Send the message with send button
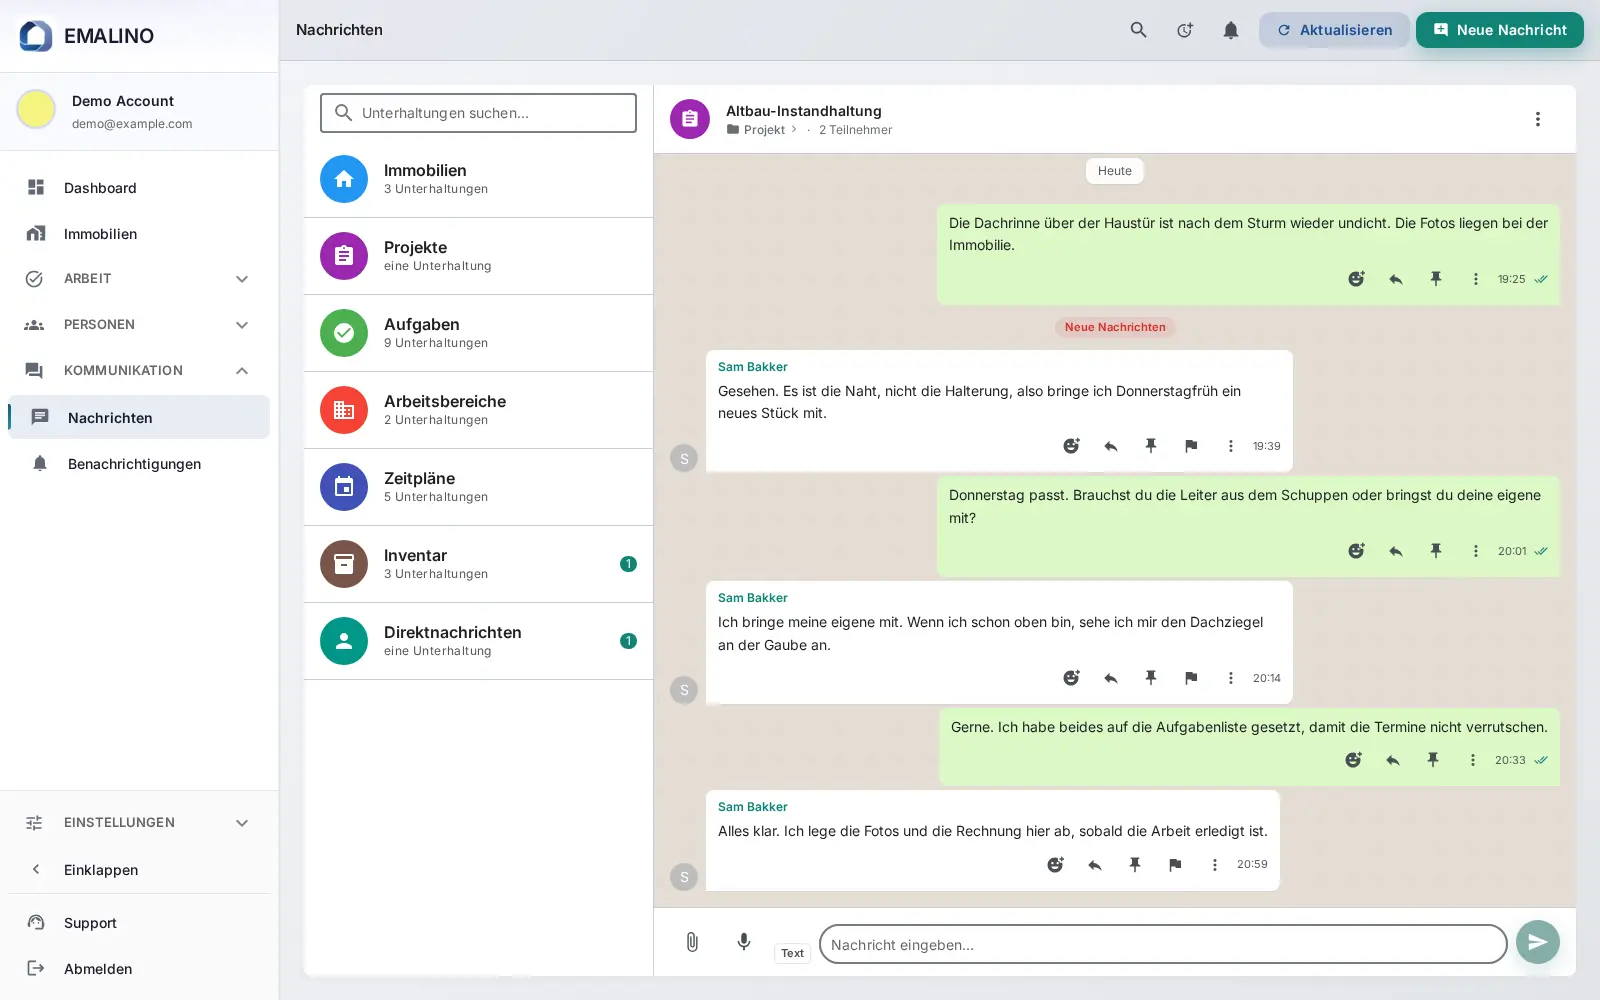1600x1000 pixels. pyautogui.click(x=1538, y=942)
